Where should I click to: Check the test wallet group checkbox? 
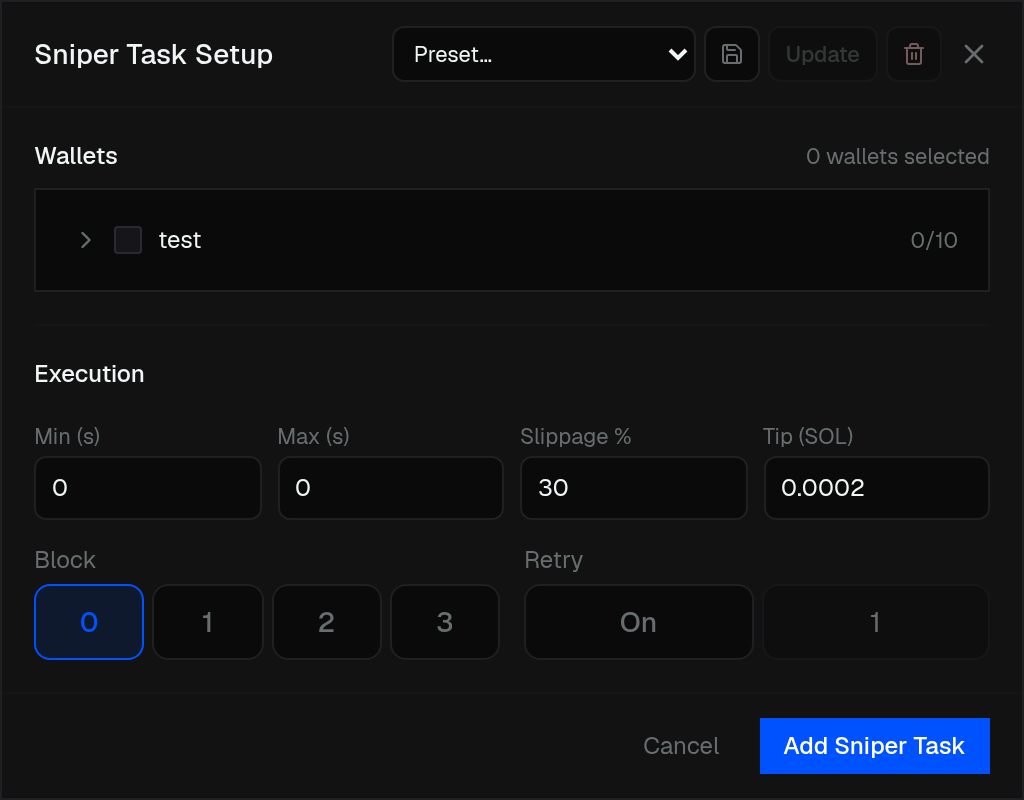click(128, 240)
